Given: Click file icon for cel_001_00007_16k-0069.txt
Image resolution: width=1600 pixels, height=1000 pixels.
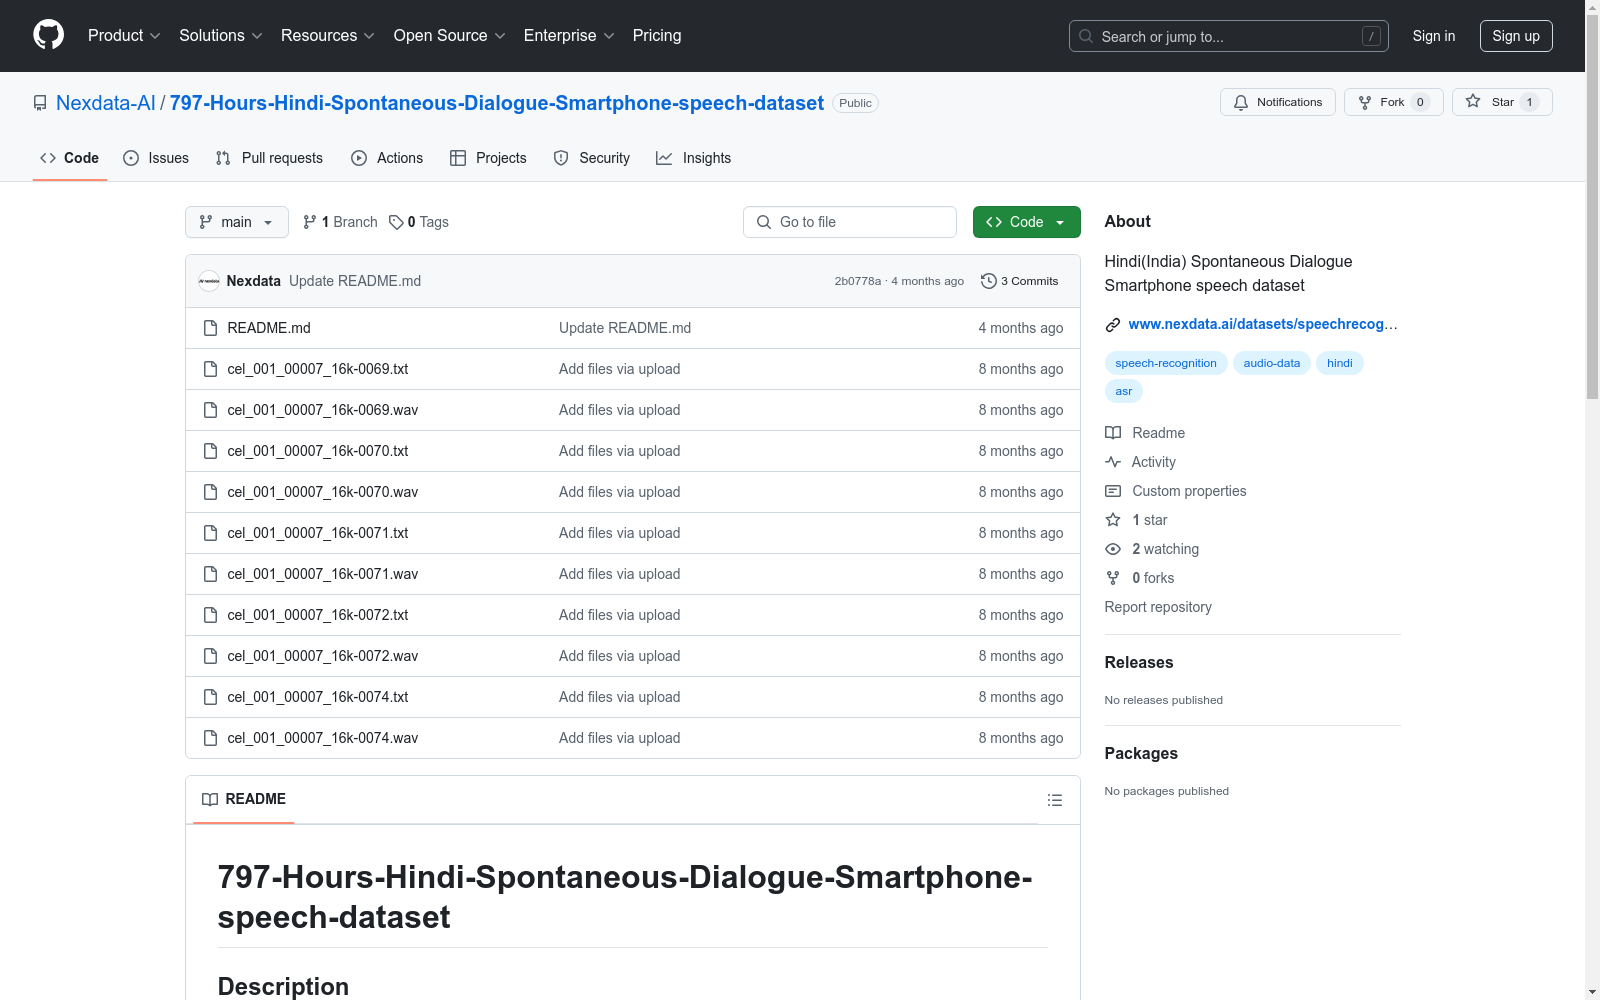Looking at the screenshot, I should coord(210,369).
